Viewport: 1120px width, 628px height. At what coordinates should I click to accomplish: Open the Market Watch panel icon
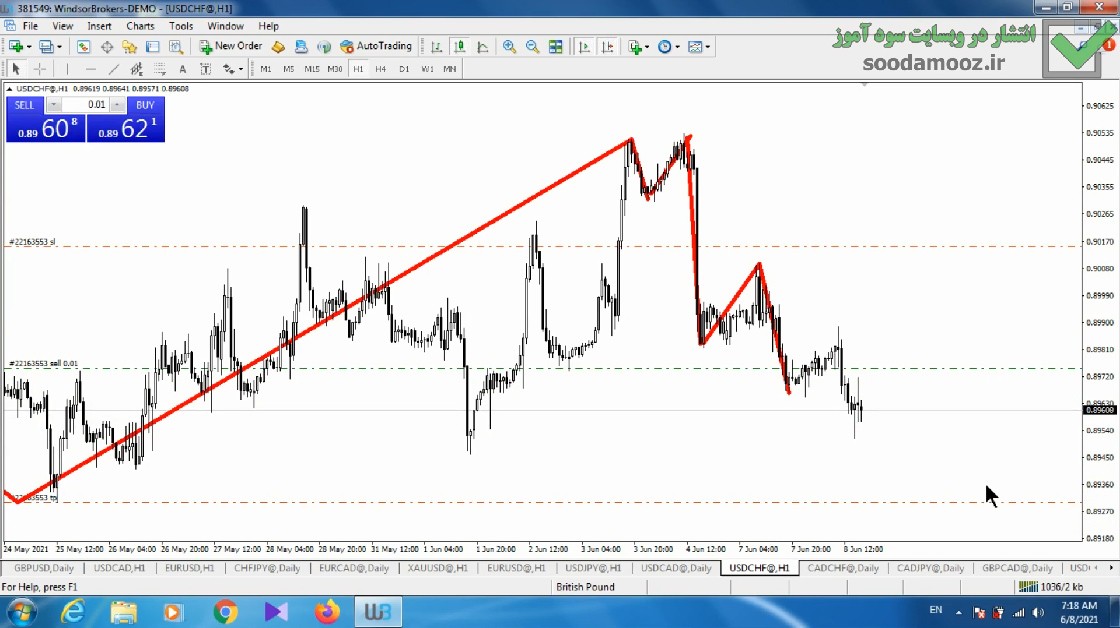click(x=84, y=46)
